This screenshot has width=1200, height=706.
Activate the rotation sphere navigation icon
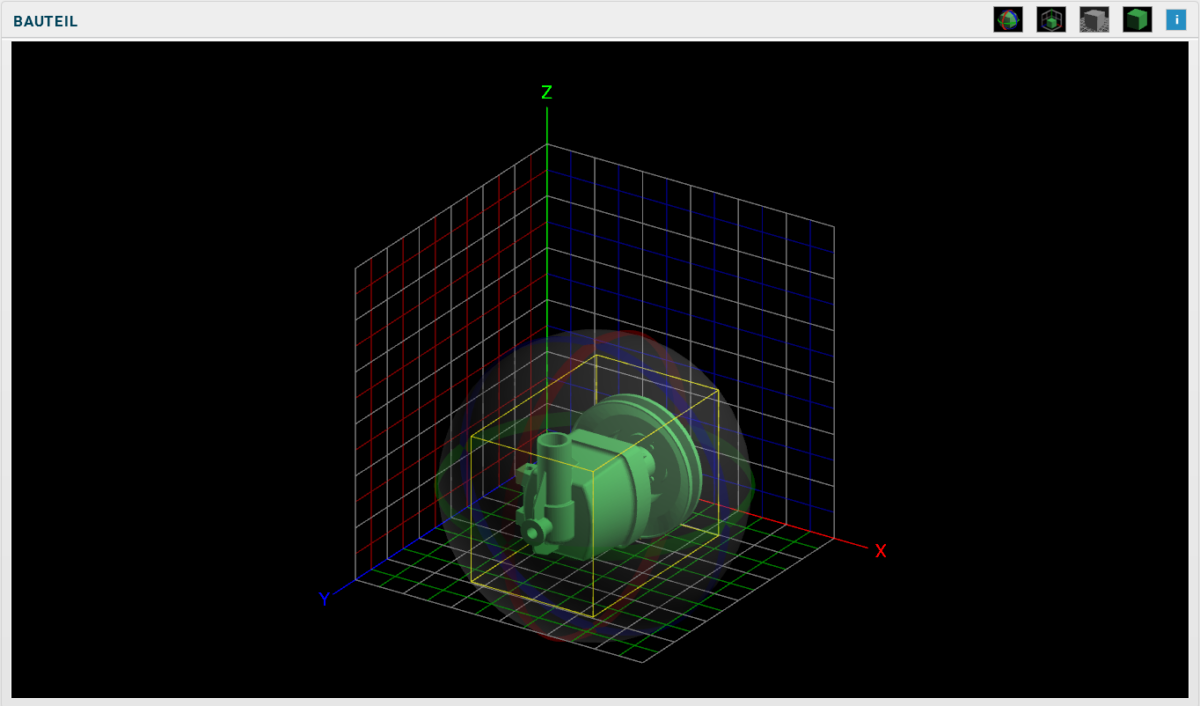click(1007, 19)
